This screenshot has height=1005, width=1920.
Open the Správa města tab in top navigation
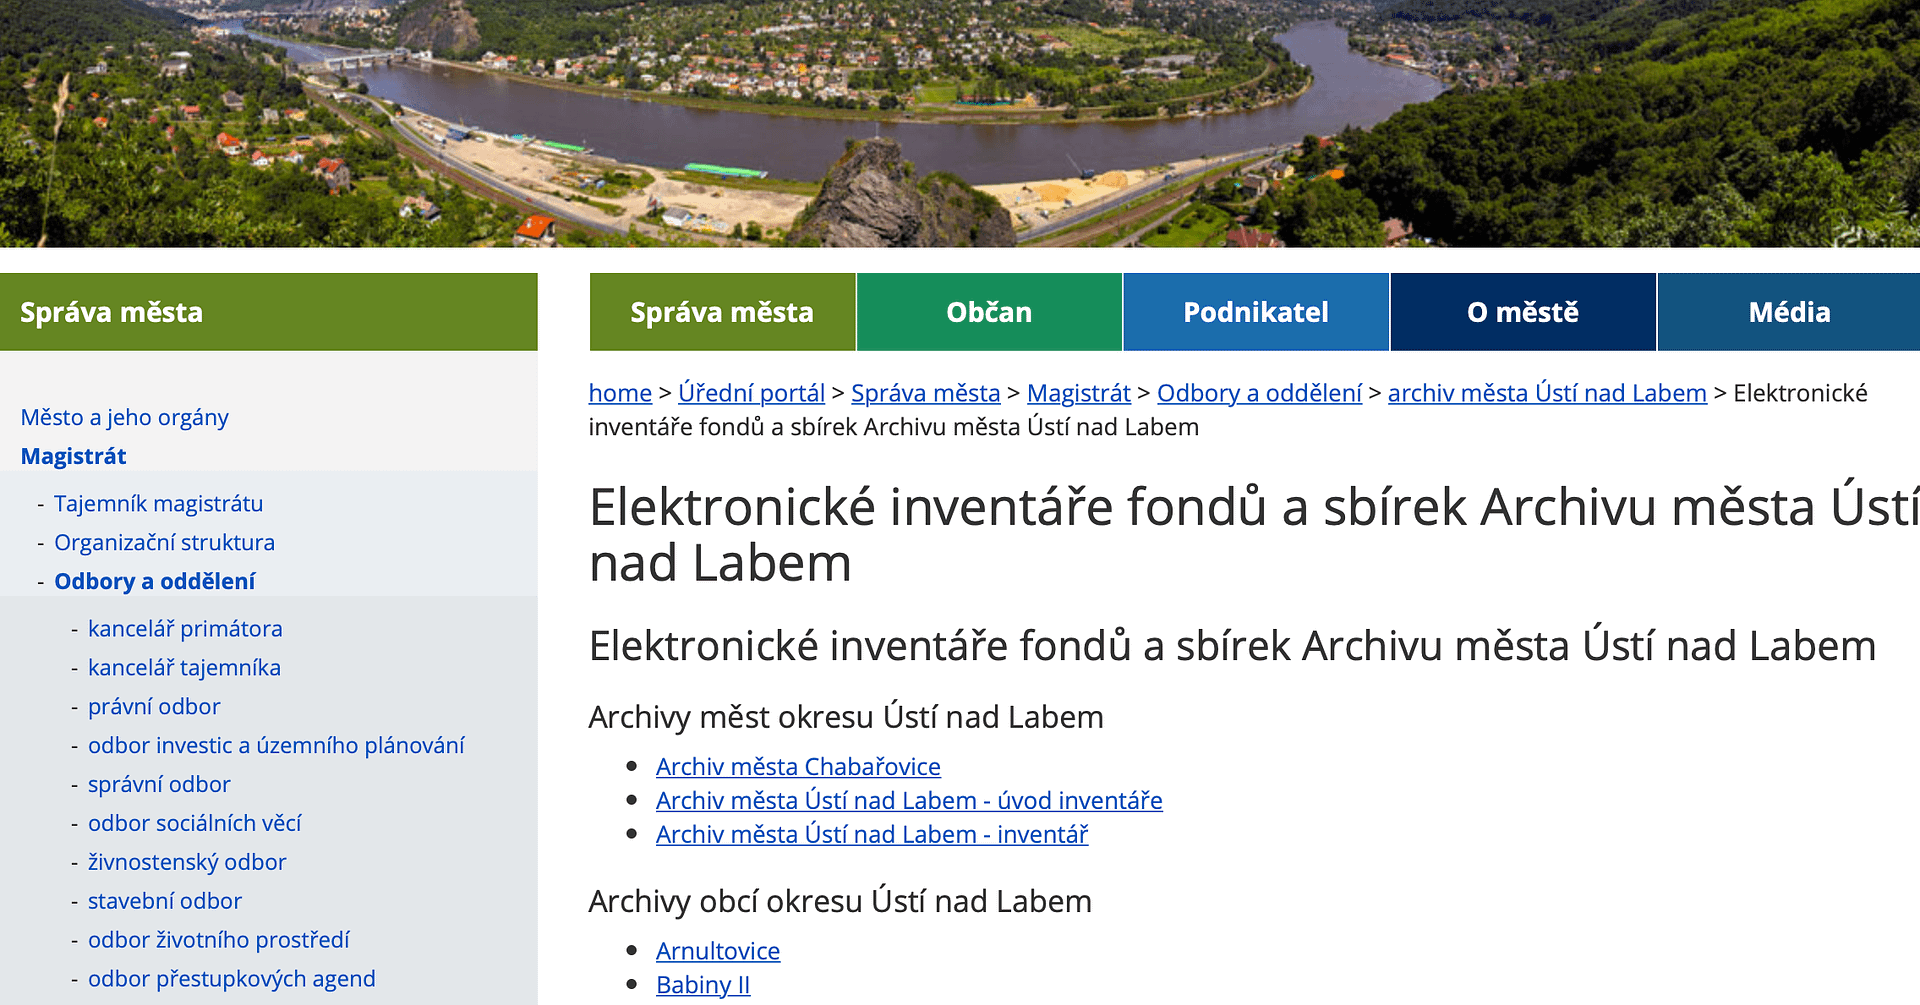[722, 312]
